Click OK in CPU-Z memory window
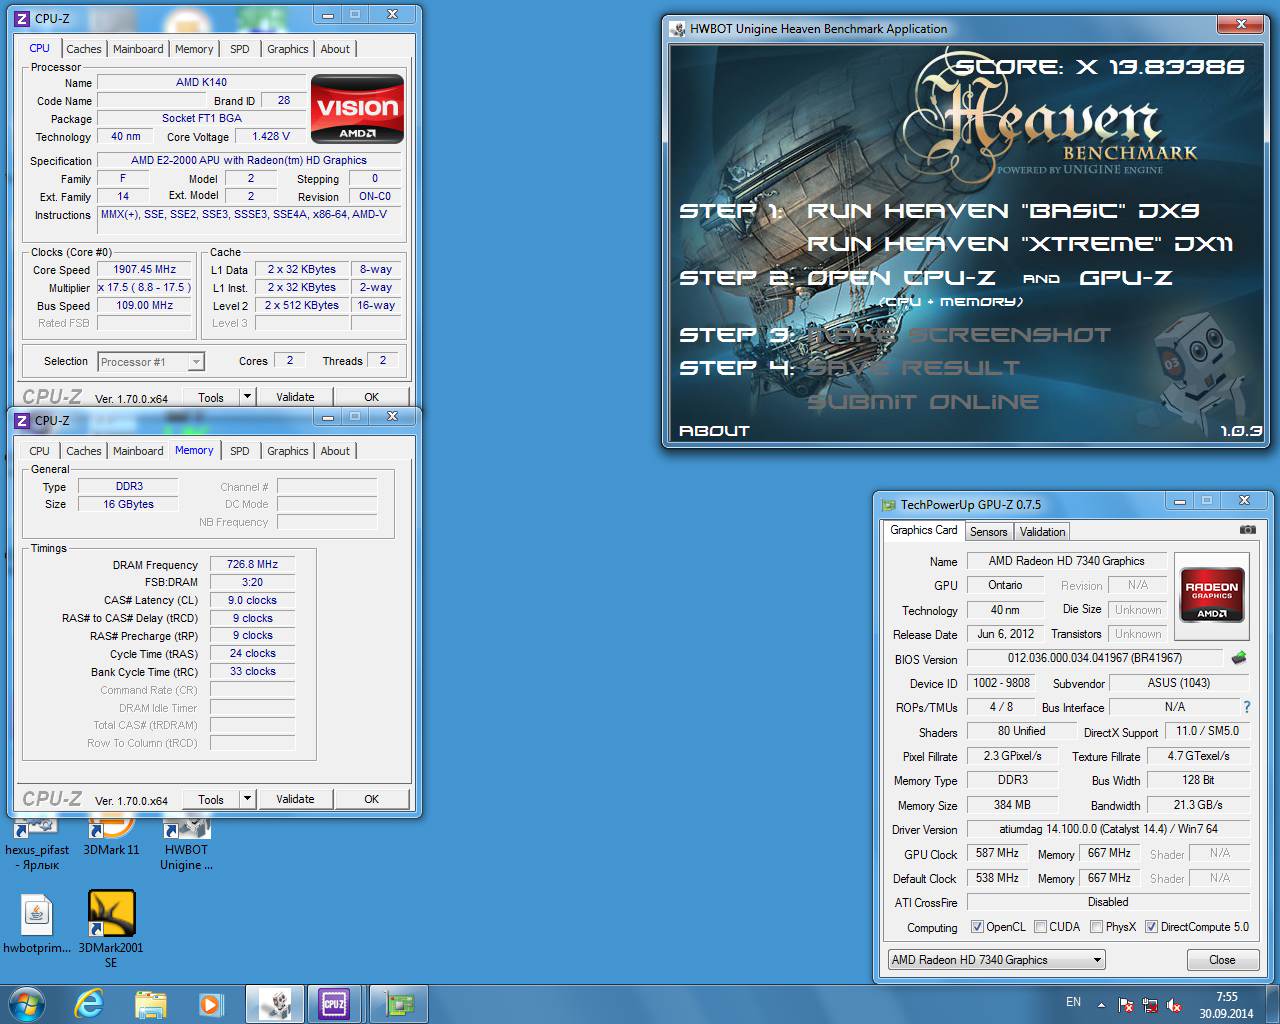Viewport: 1280px width, 1024px height. pyautogui.click(x=372, y=799)
